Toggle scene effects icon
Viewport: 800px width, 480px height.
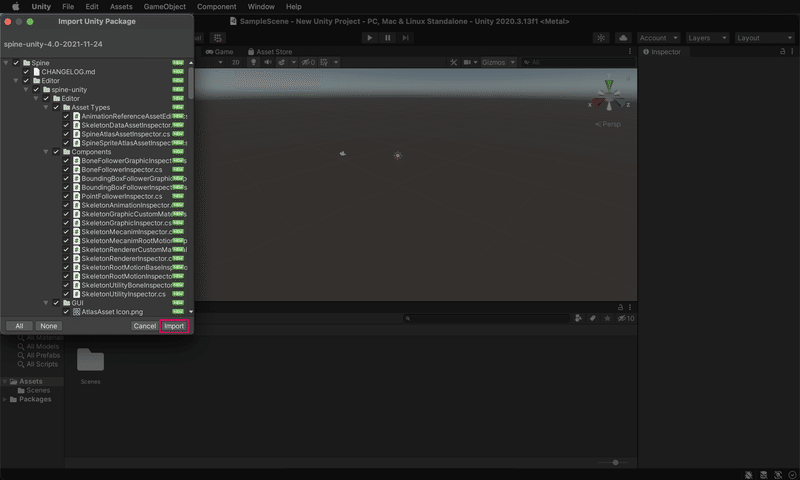pos(282,62)
